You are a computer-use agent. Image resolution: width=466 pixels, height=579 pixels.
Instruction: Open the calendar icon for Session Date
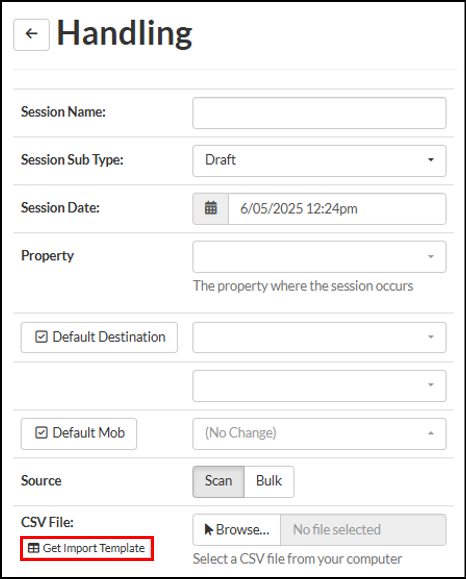210,209
